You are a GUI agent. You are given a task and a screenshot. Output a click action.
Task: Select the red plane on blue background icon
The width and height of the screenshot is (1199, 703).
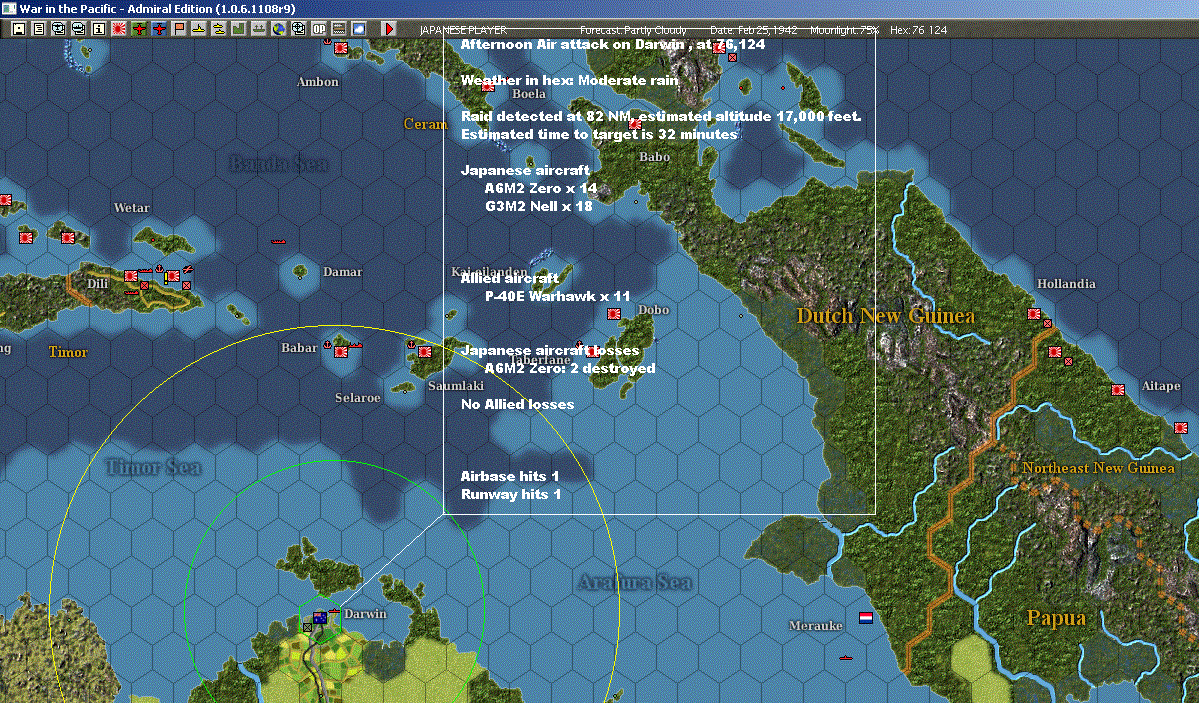tap(159, 29)
